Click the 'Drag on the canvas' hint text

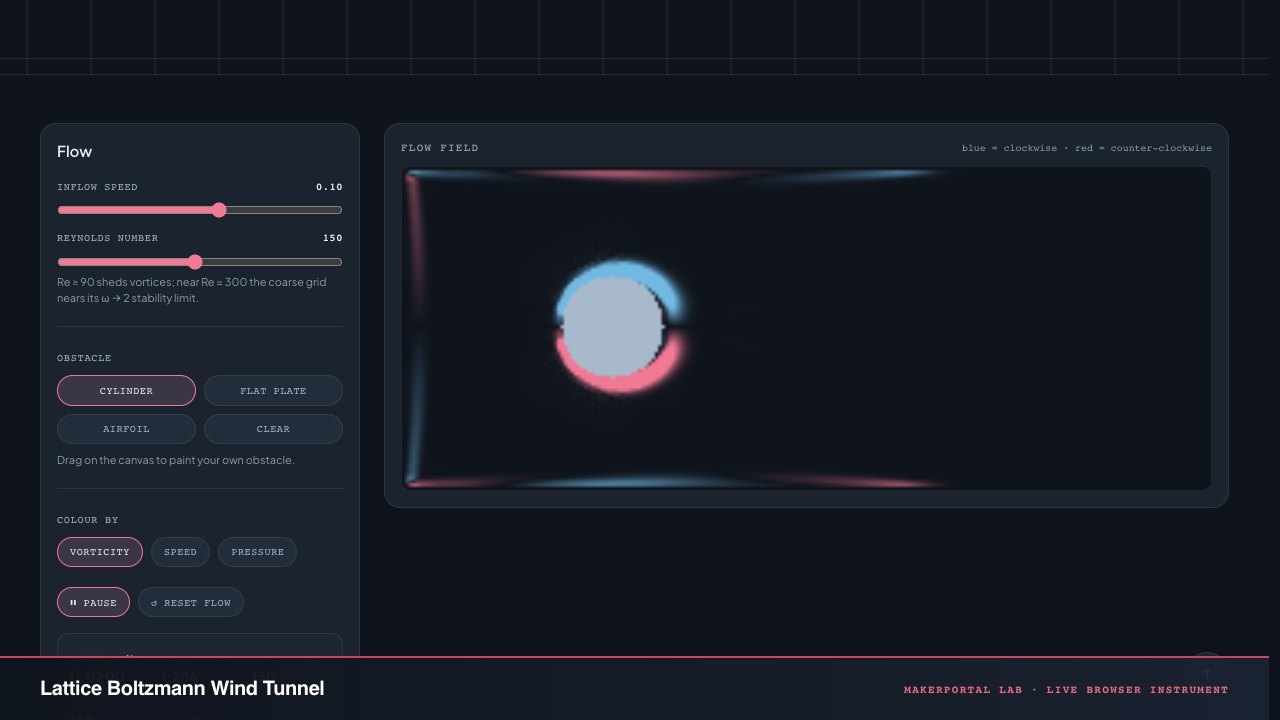point(176,460)
